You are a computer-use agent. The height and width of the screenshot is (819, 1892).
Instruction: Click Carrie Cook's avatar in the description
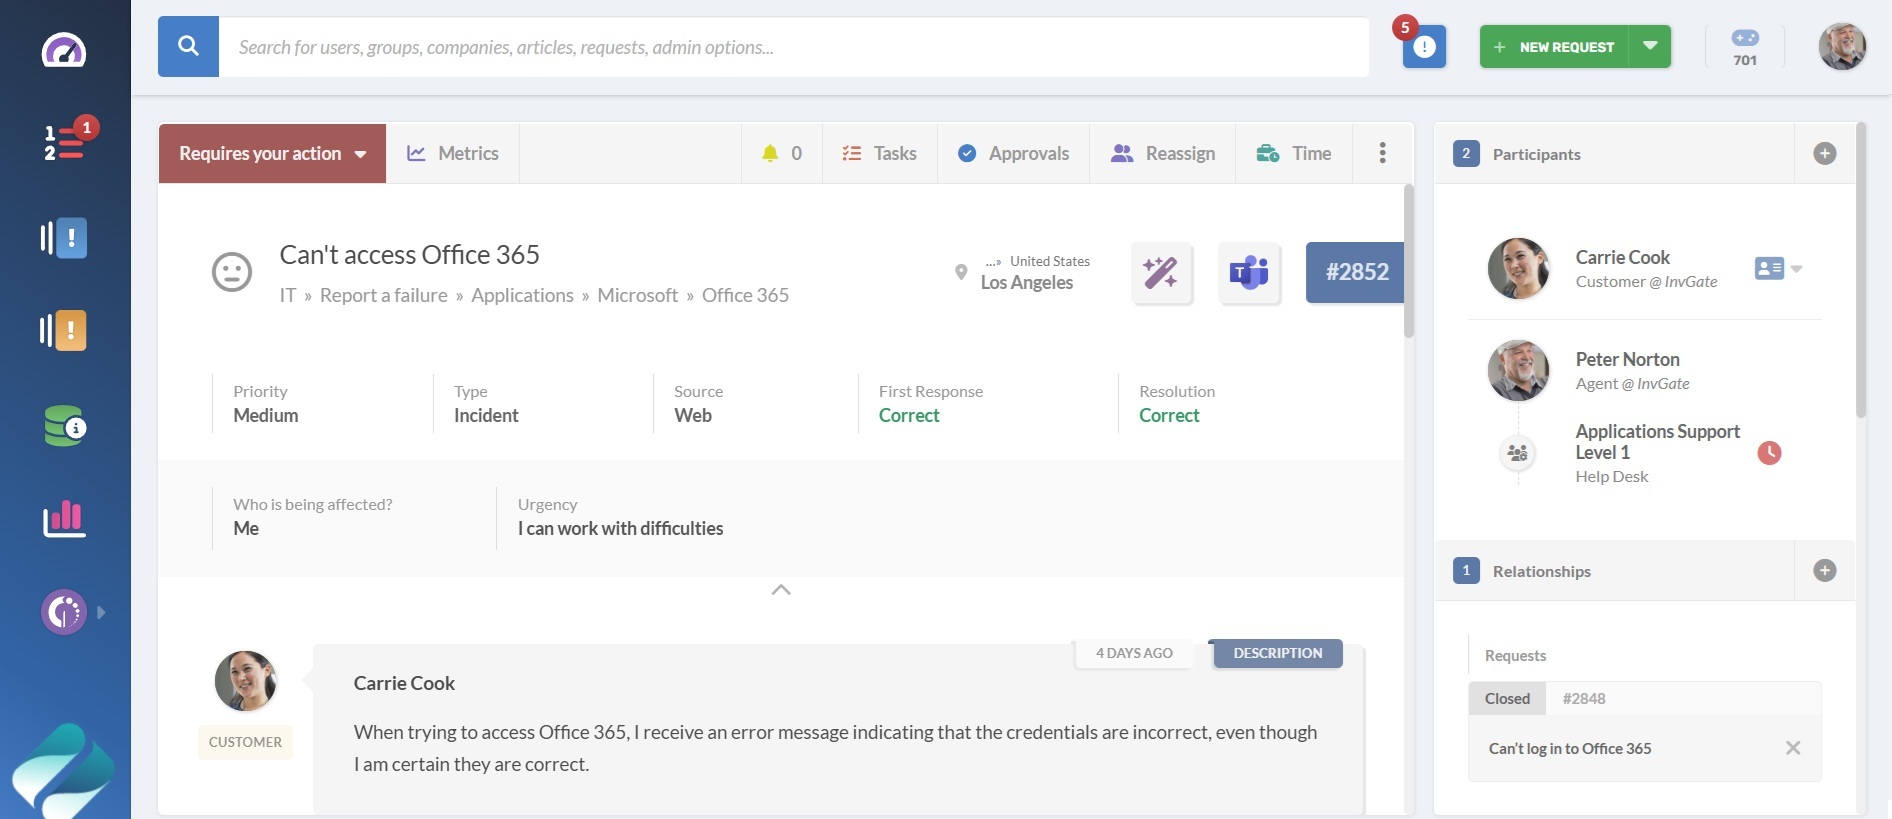[245, 681]
